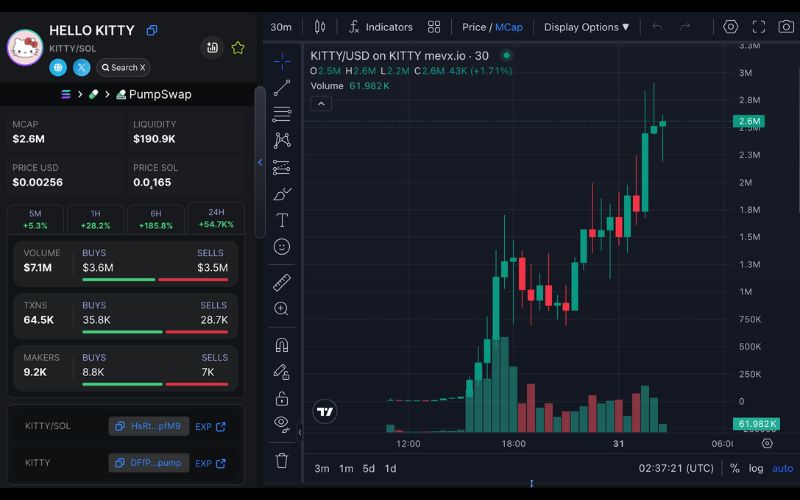Select the trend line drawing tool
This screenshot has height=500, width=800.
(282, 88)
